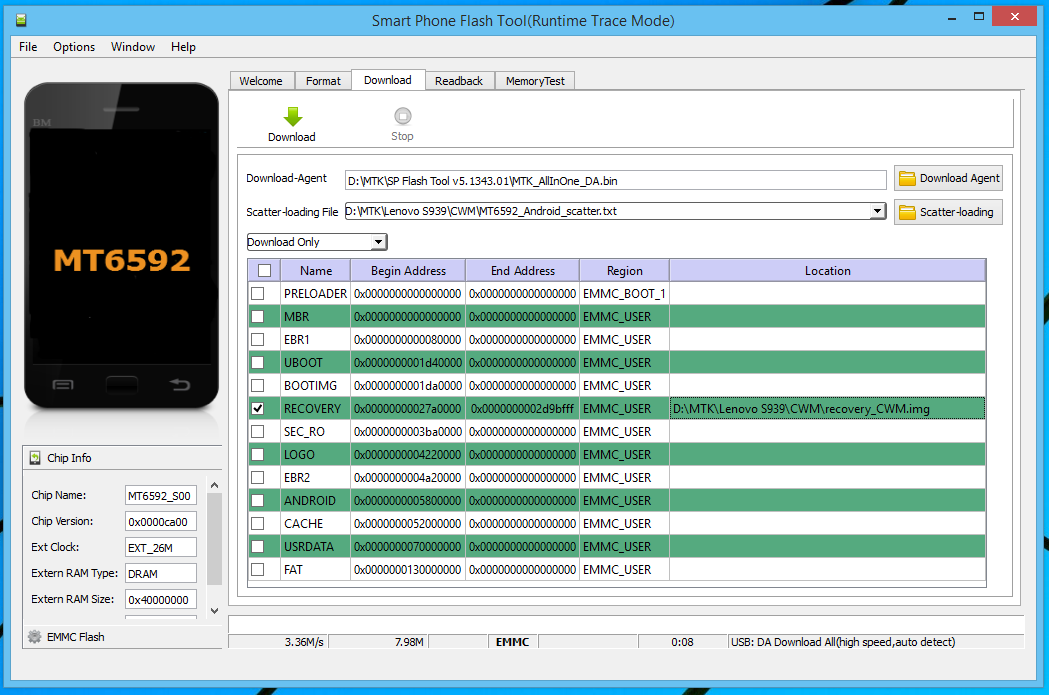Click the Chip Info scroll up arrow

[x=214, y=485]
